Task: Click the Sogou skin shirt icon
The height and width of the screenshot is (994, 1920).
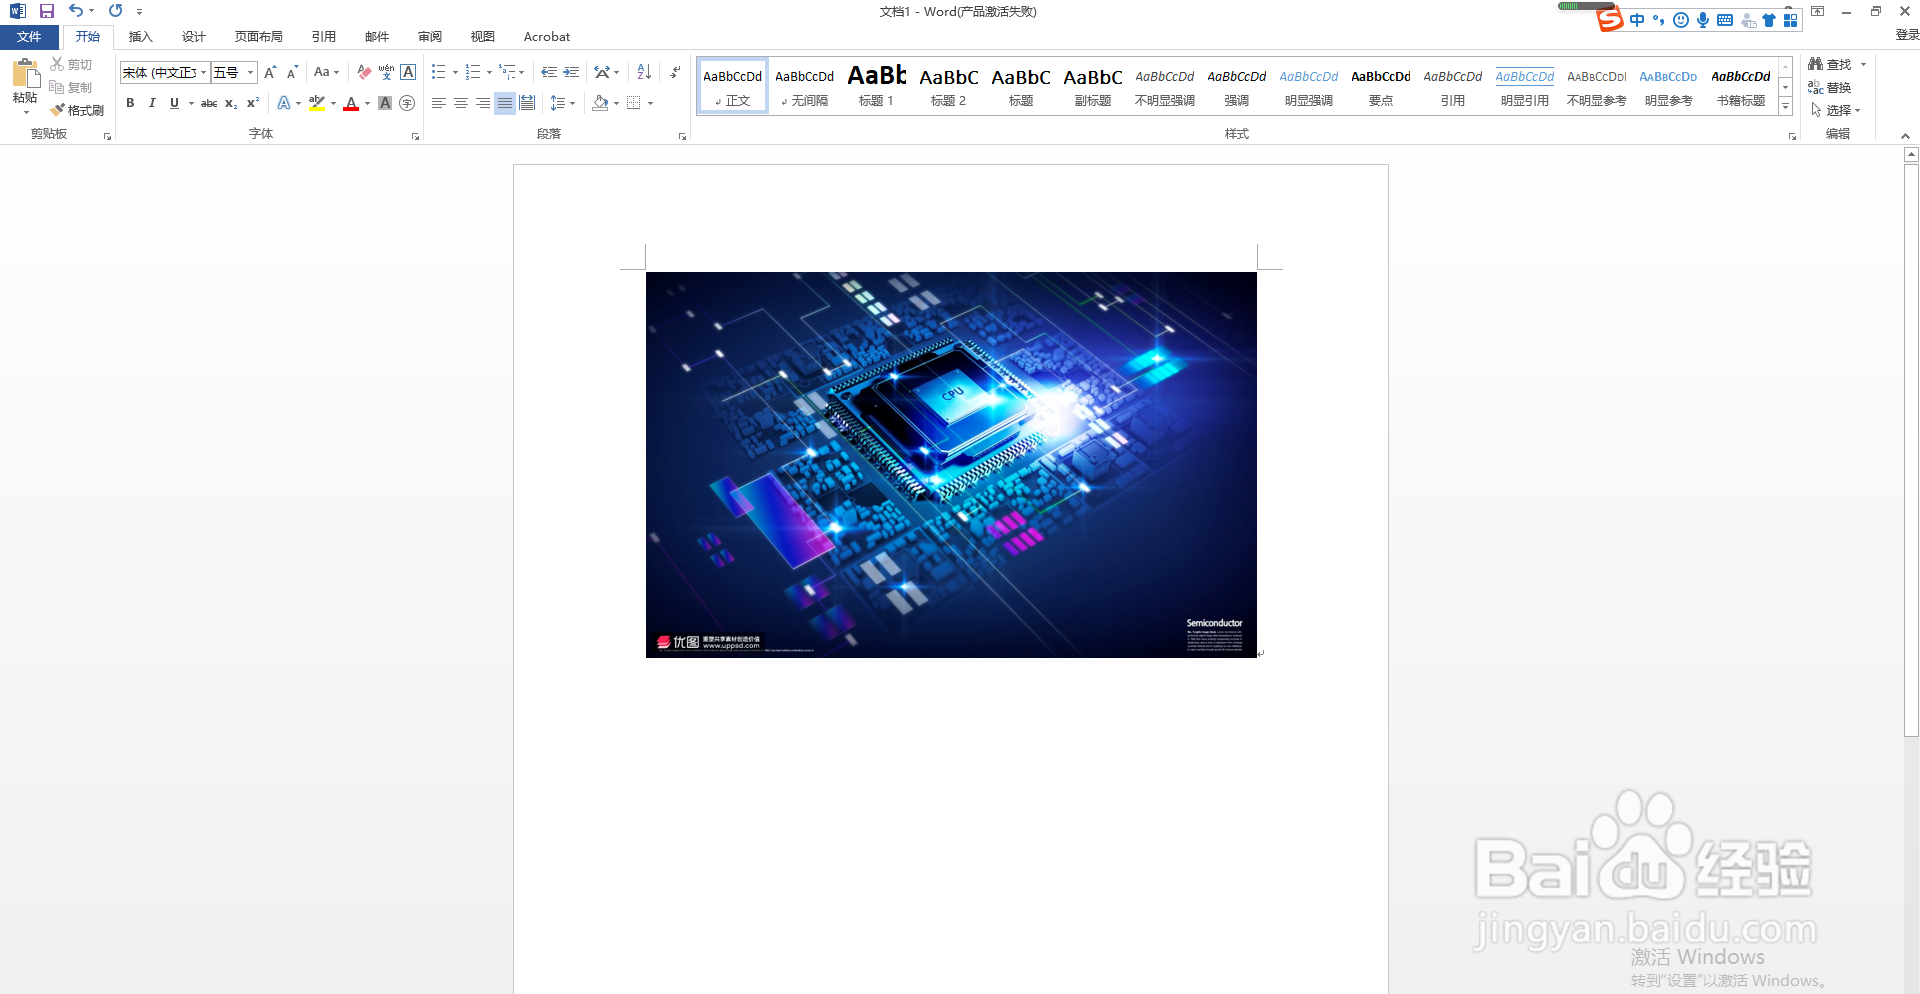Action: (1769, 20)
